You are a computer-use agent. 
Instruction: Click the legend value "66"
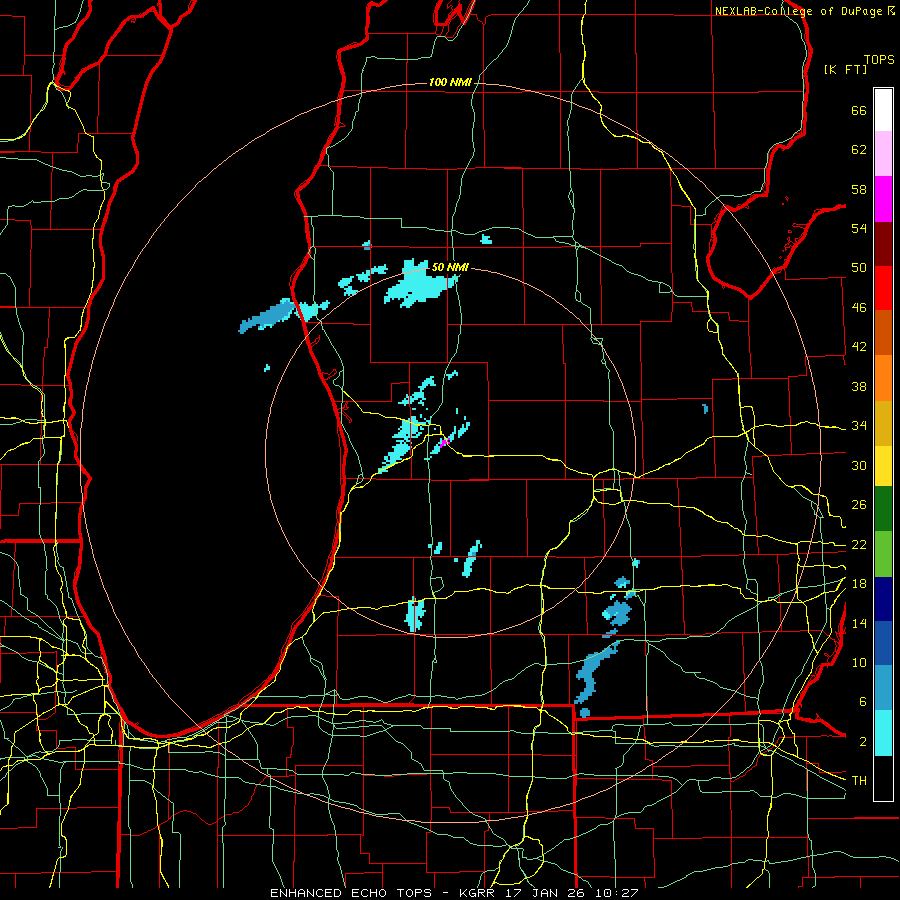pyautogui.click(x=859, y=110)
